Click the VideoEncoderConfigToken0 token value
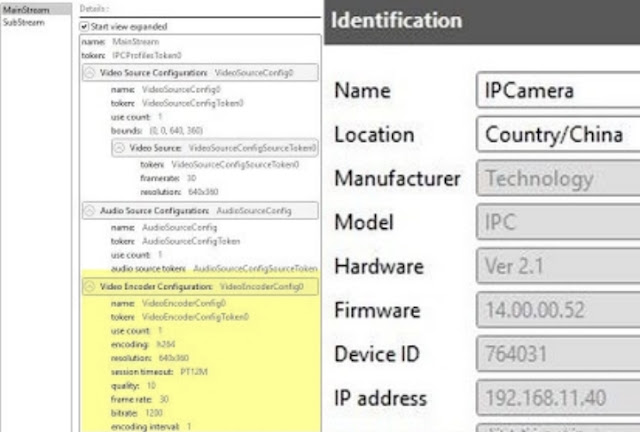This screenshot has width=640, height=432. (x=196, y=317)
